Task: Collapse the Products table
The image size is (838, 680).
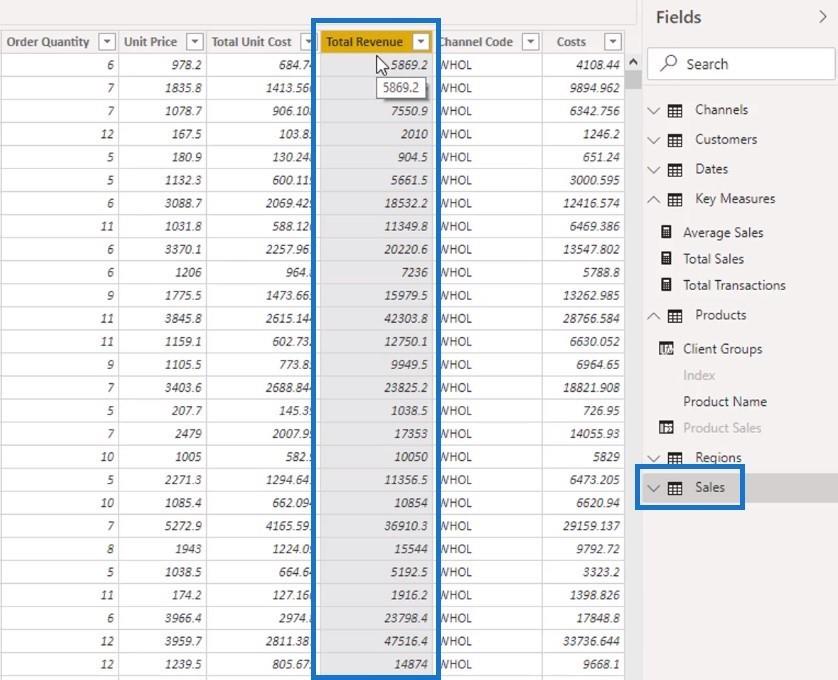Action: [654, 316]
